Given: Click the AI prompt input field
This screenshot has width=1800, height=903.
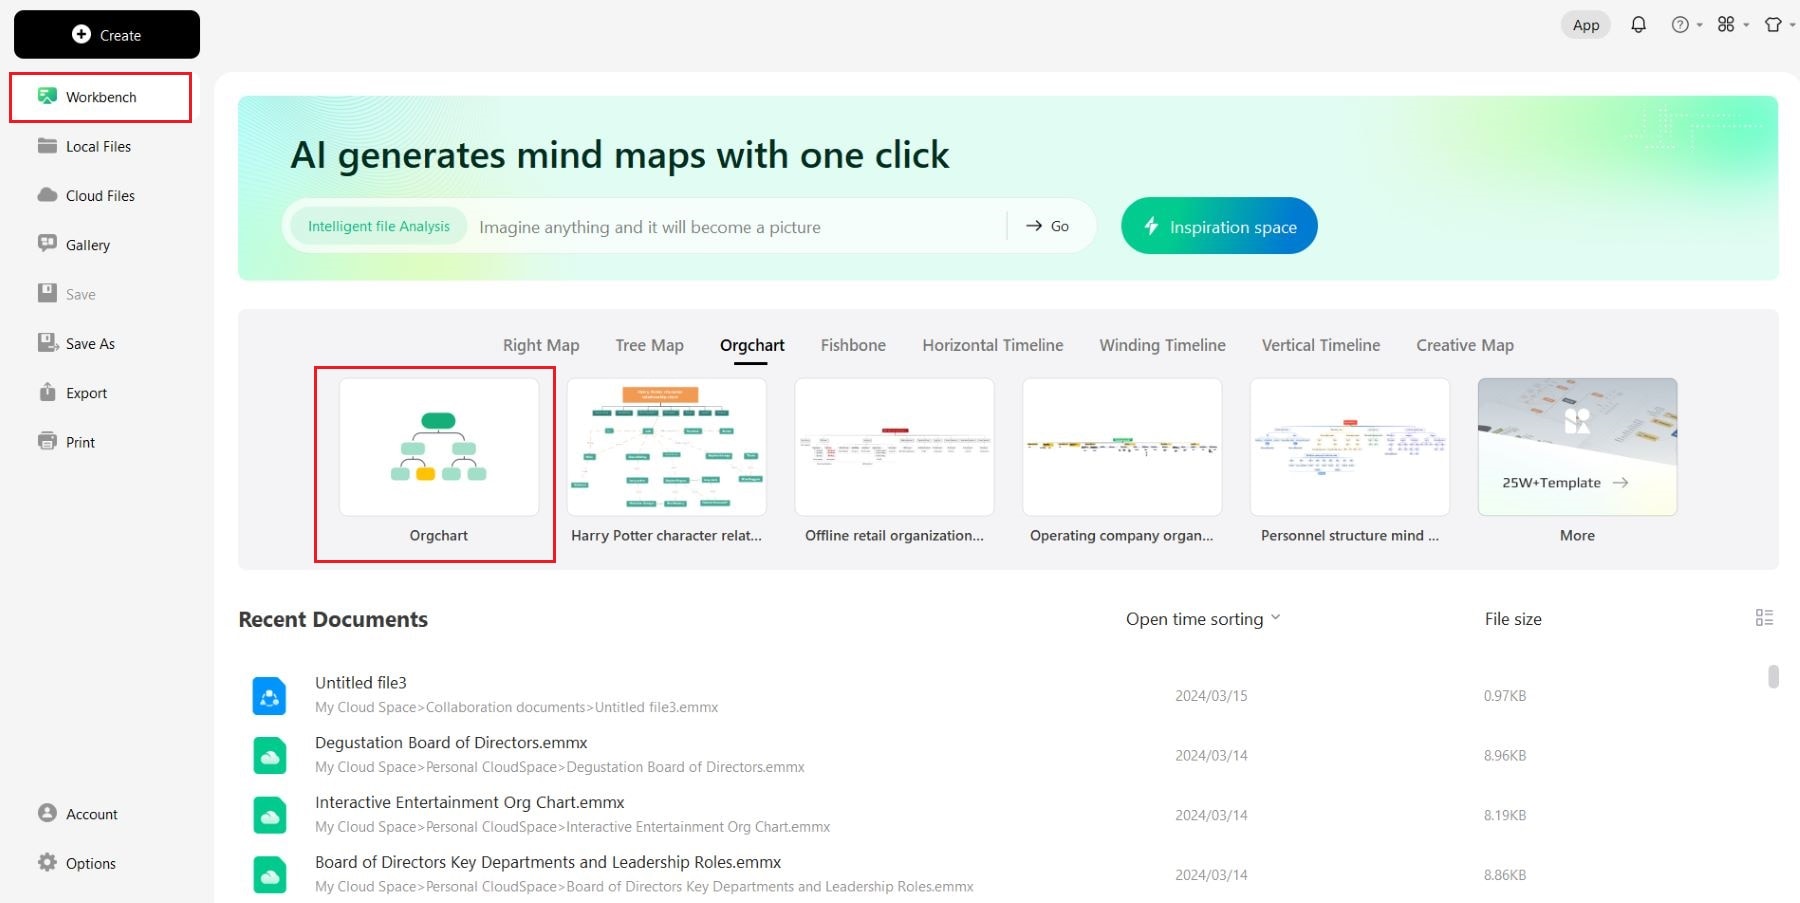Looking at the screenshot, I should pos(738,227).
